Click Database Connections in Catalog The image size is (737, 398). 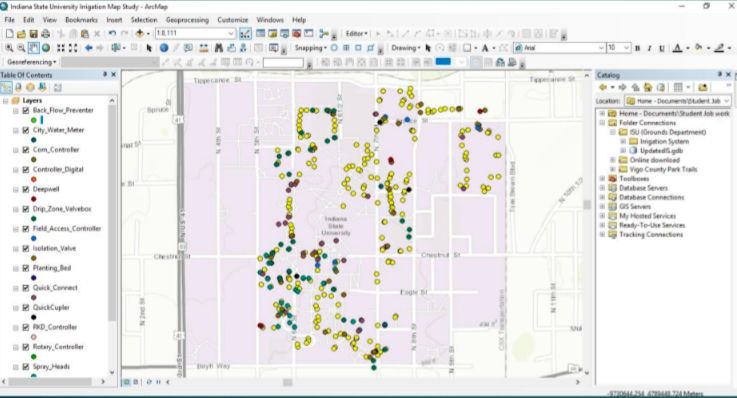[x=651, y=197]
